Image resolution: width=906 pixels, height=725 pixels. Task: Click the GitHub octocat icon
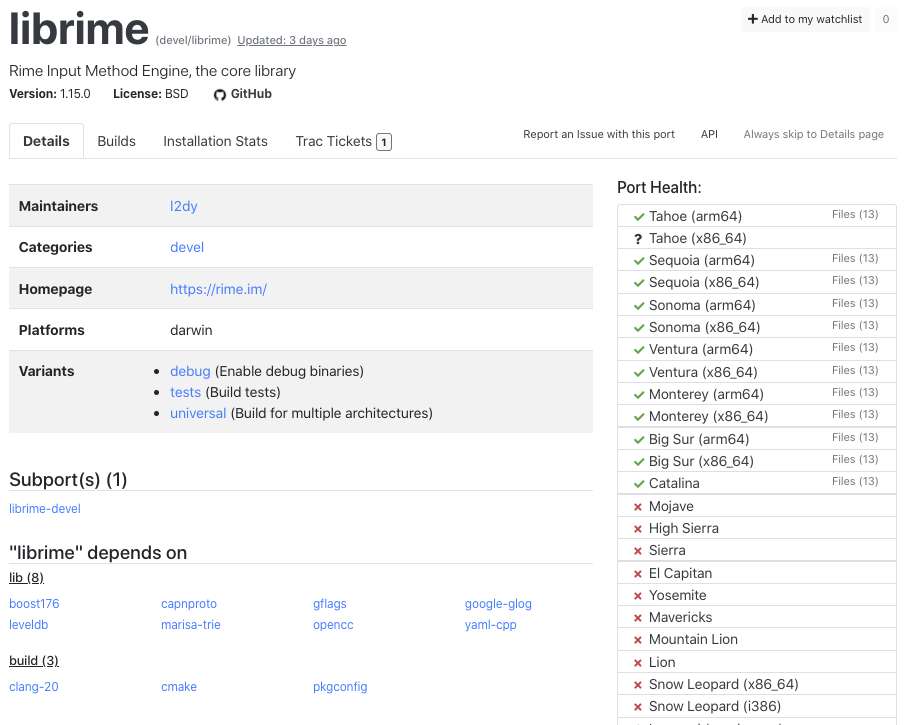click(220, 95)
